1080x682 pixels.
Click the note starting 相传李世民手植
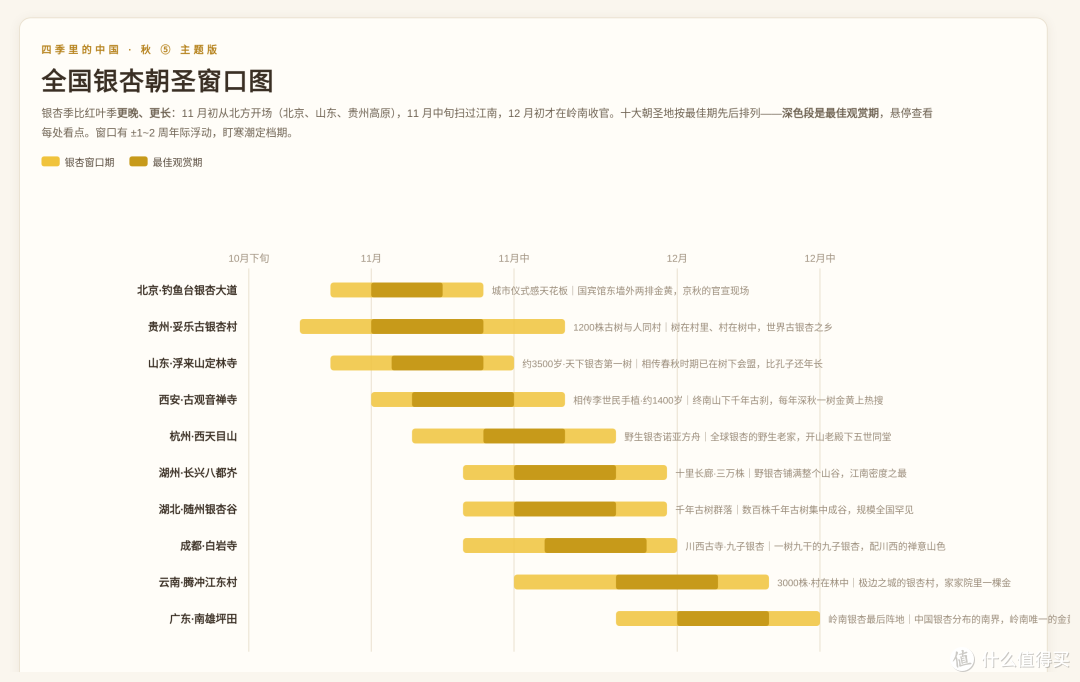pyautogui.click(x=728, y=400)
